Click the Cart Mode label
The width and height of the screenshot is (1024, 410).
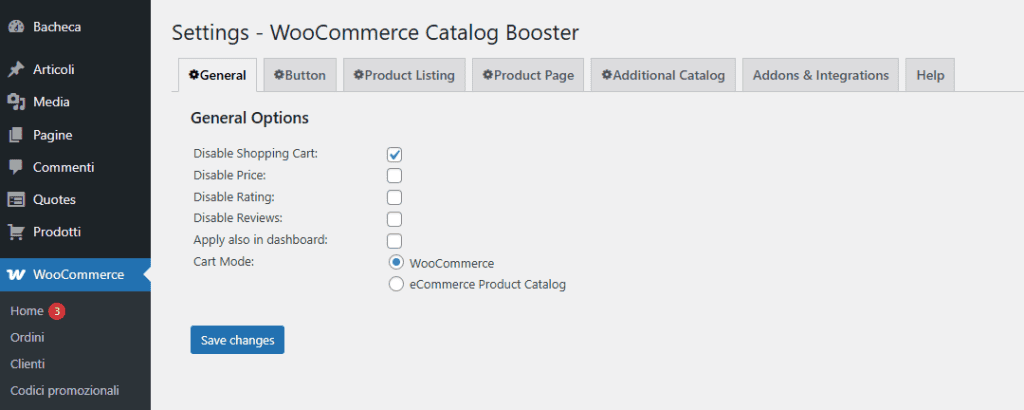pos(223,261)
